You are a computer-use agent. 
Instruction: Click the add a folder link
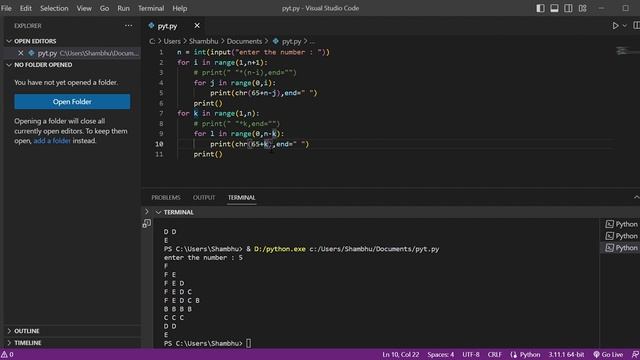point(52,141)
